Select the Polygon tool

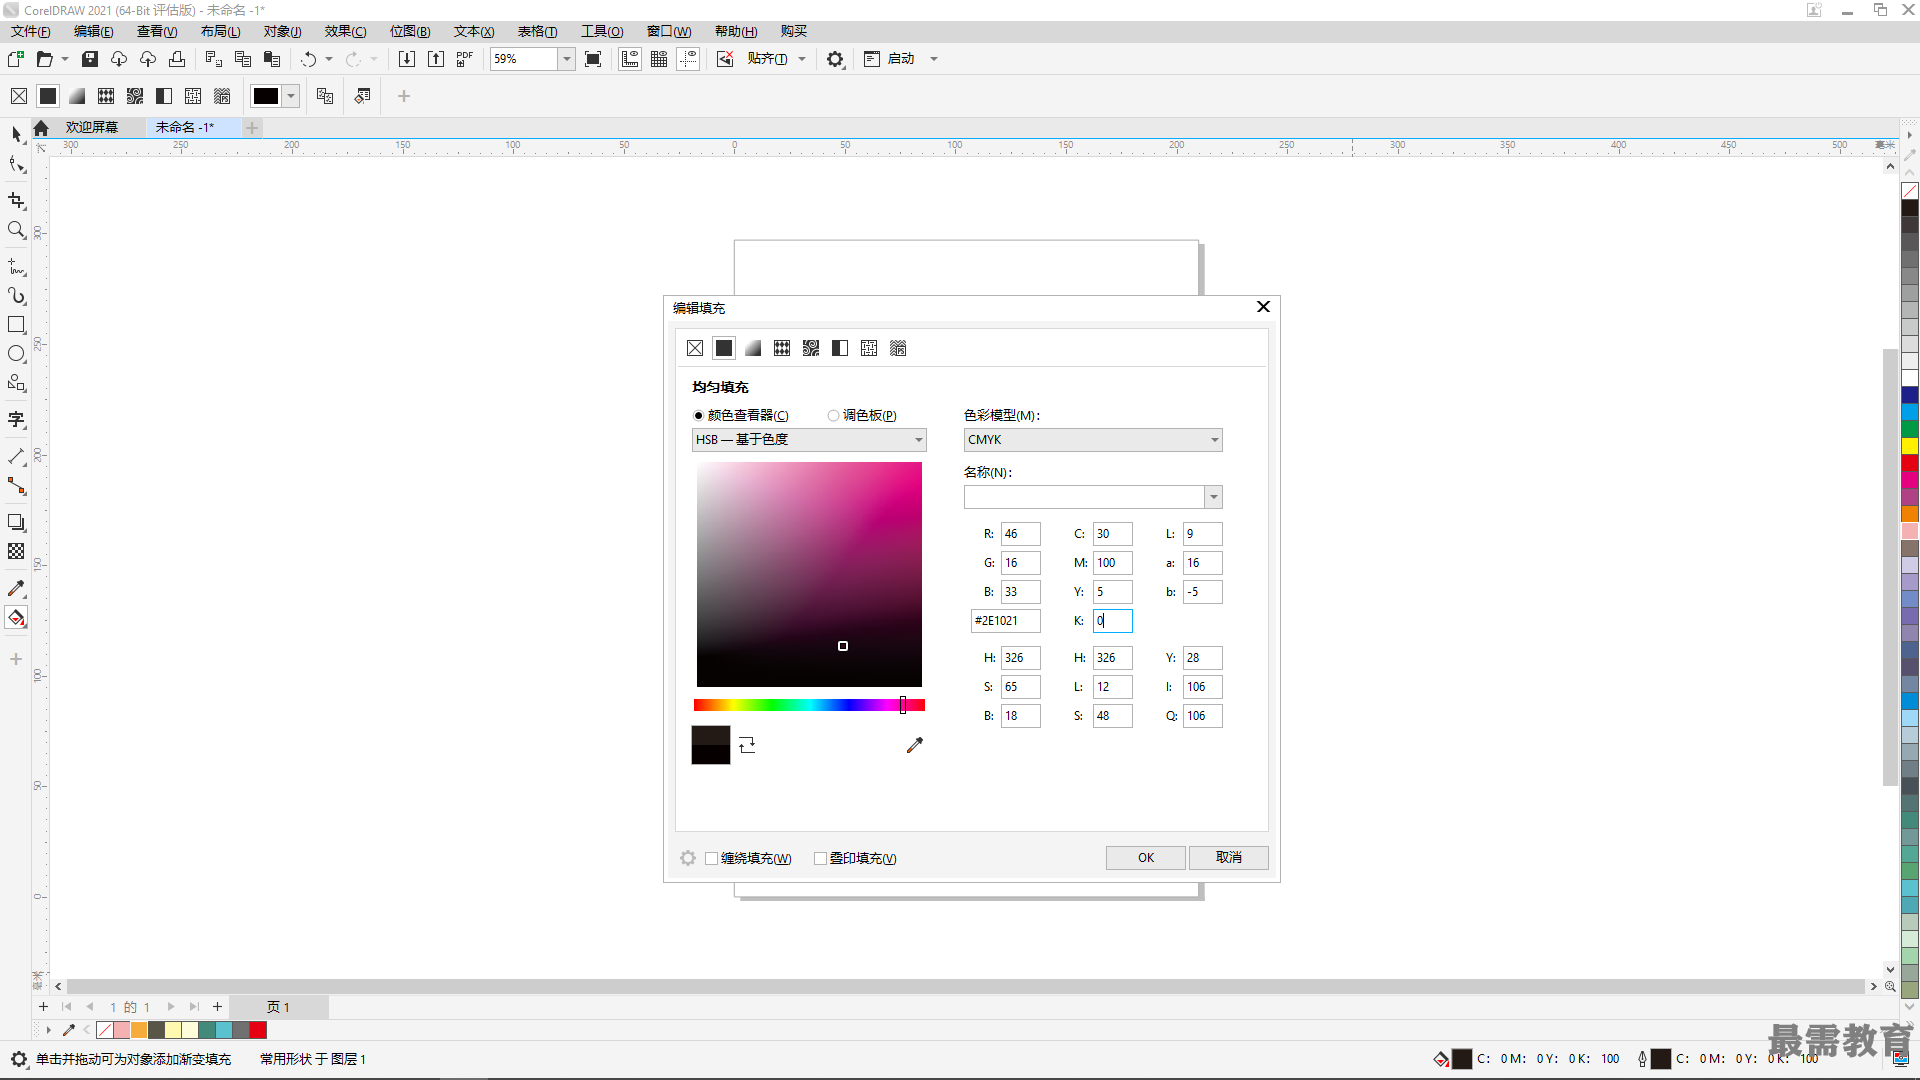click(16, 383)
